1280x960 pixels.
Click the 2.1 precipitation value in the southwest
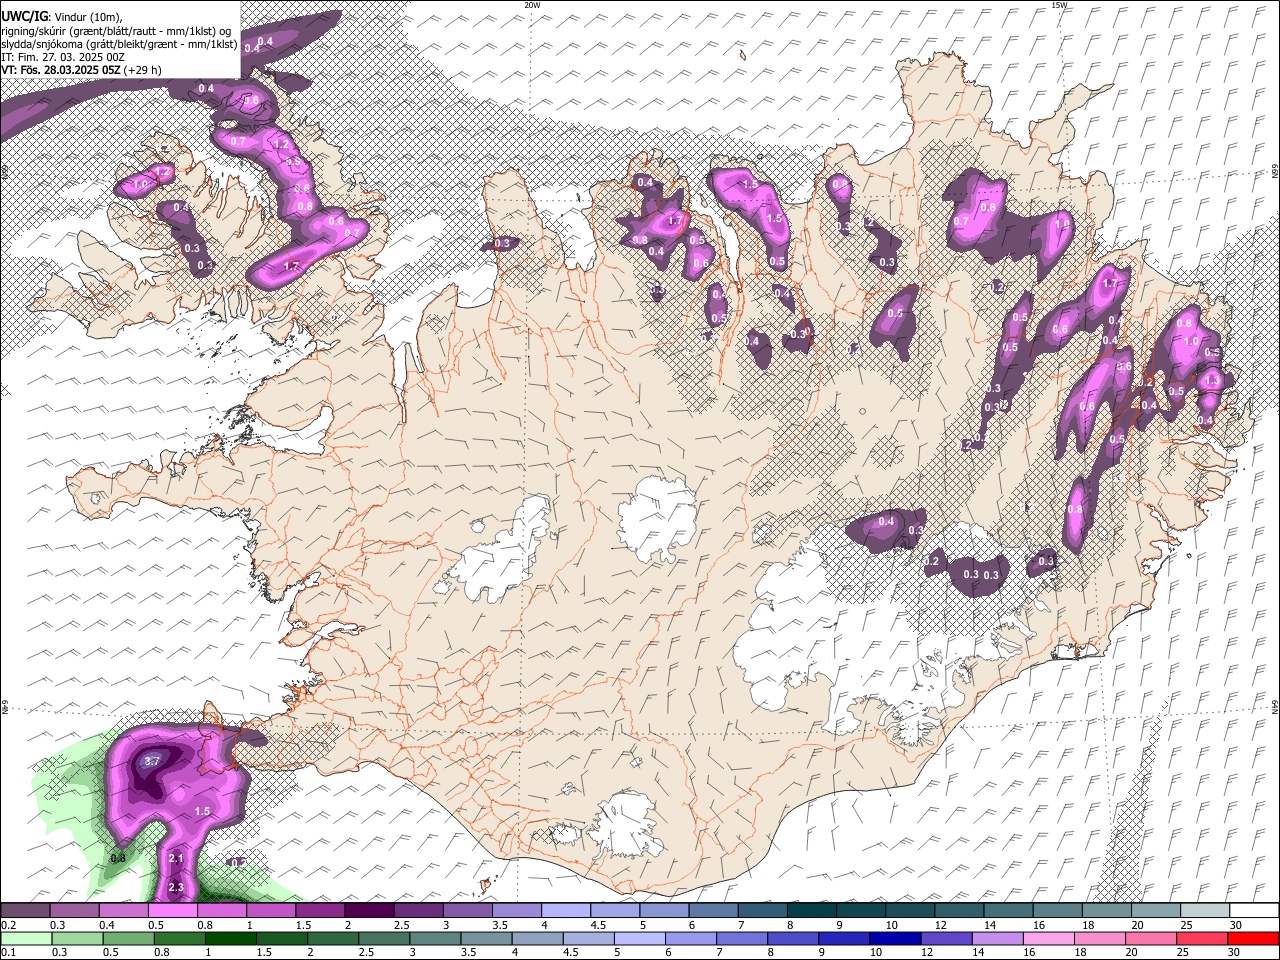(176, 859)
